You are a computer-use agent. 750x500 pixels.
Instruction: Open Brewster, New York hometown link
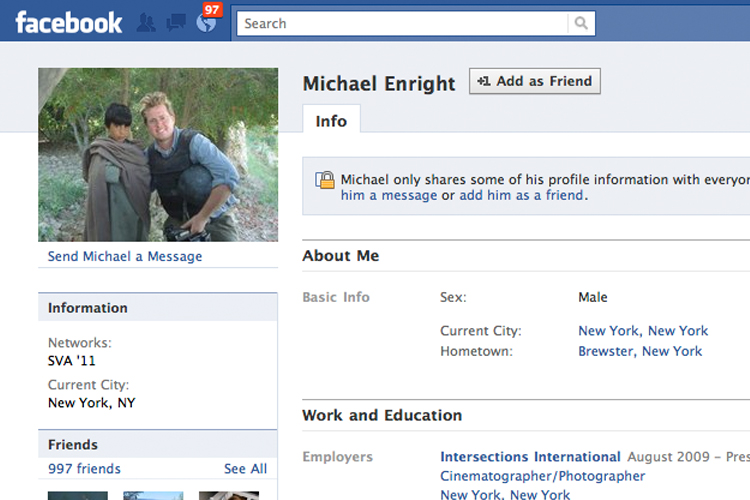point(640,351)
